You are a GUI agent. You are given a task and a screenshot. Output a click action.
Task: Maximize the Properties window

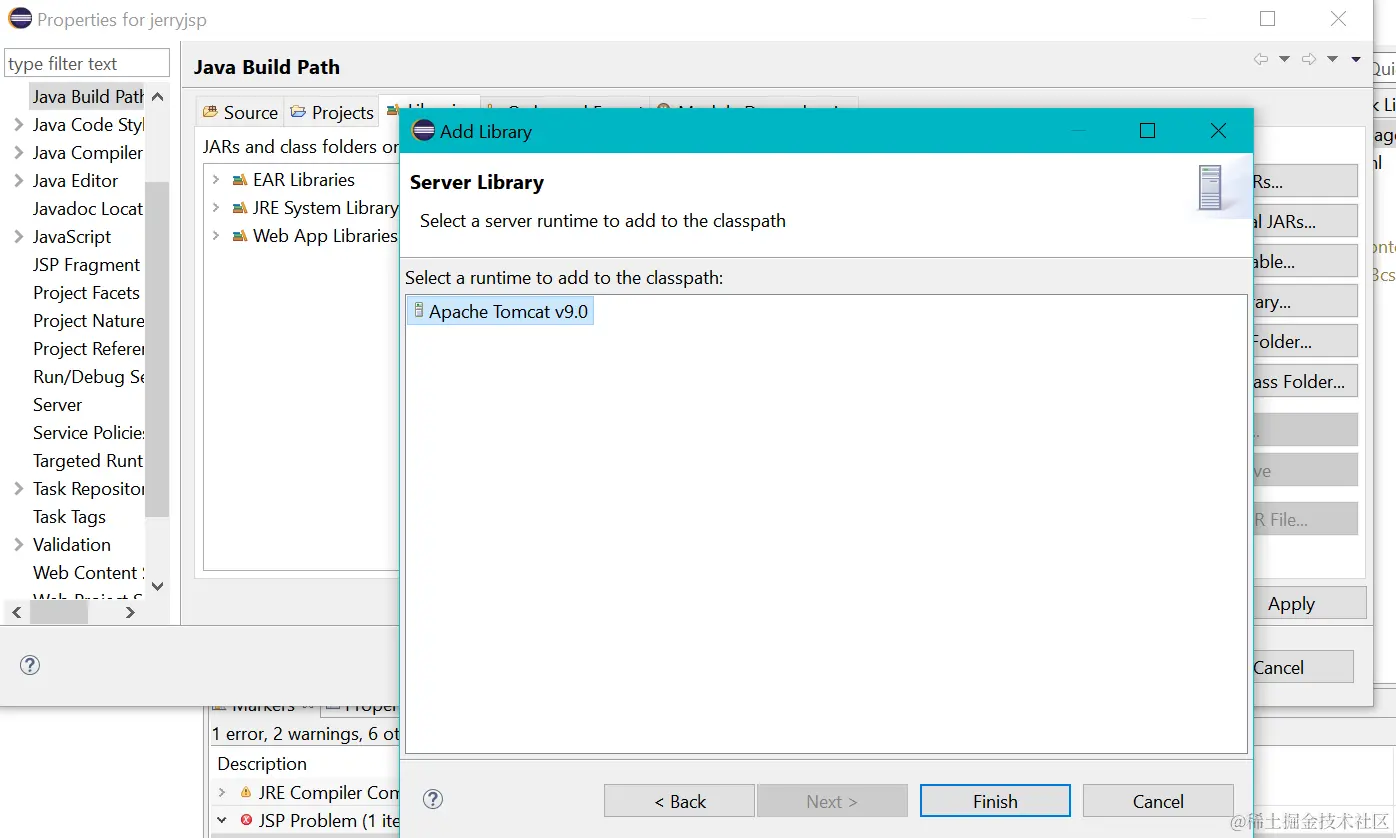point(1267,19)
